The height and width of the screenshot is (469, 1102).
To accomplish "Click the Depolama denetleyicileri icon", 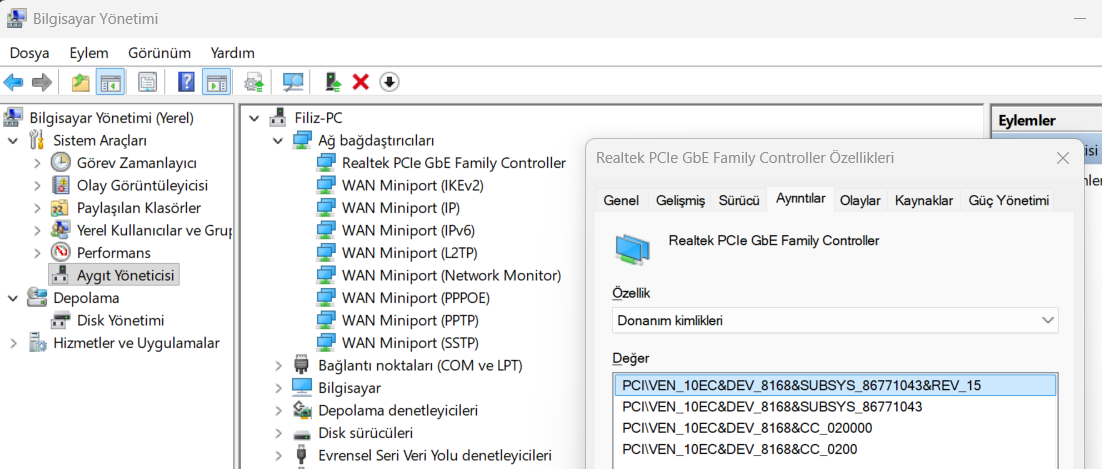I will [302, 410].
